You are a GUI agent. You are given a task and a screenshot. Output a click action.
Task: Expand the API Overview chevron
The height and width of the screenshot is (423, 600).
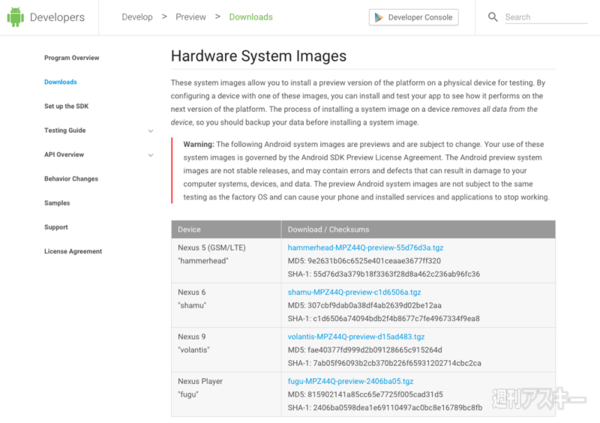151,155
